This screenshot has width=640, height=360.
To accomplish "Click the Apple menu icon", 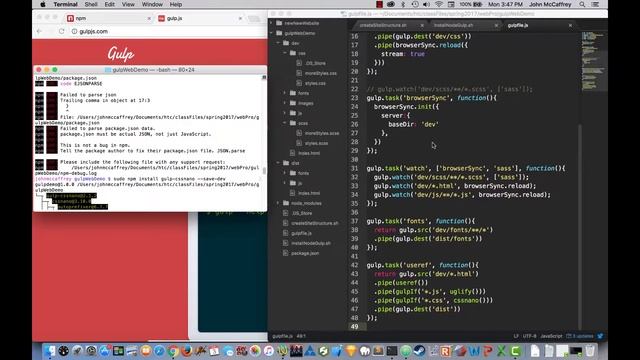I will (x=43, y=4).
